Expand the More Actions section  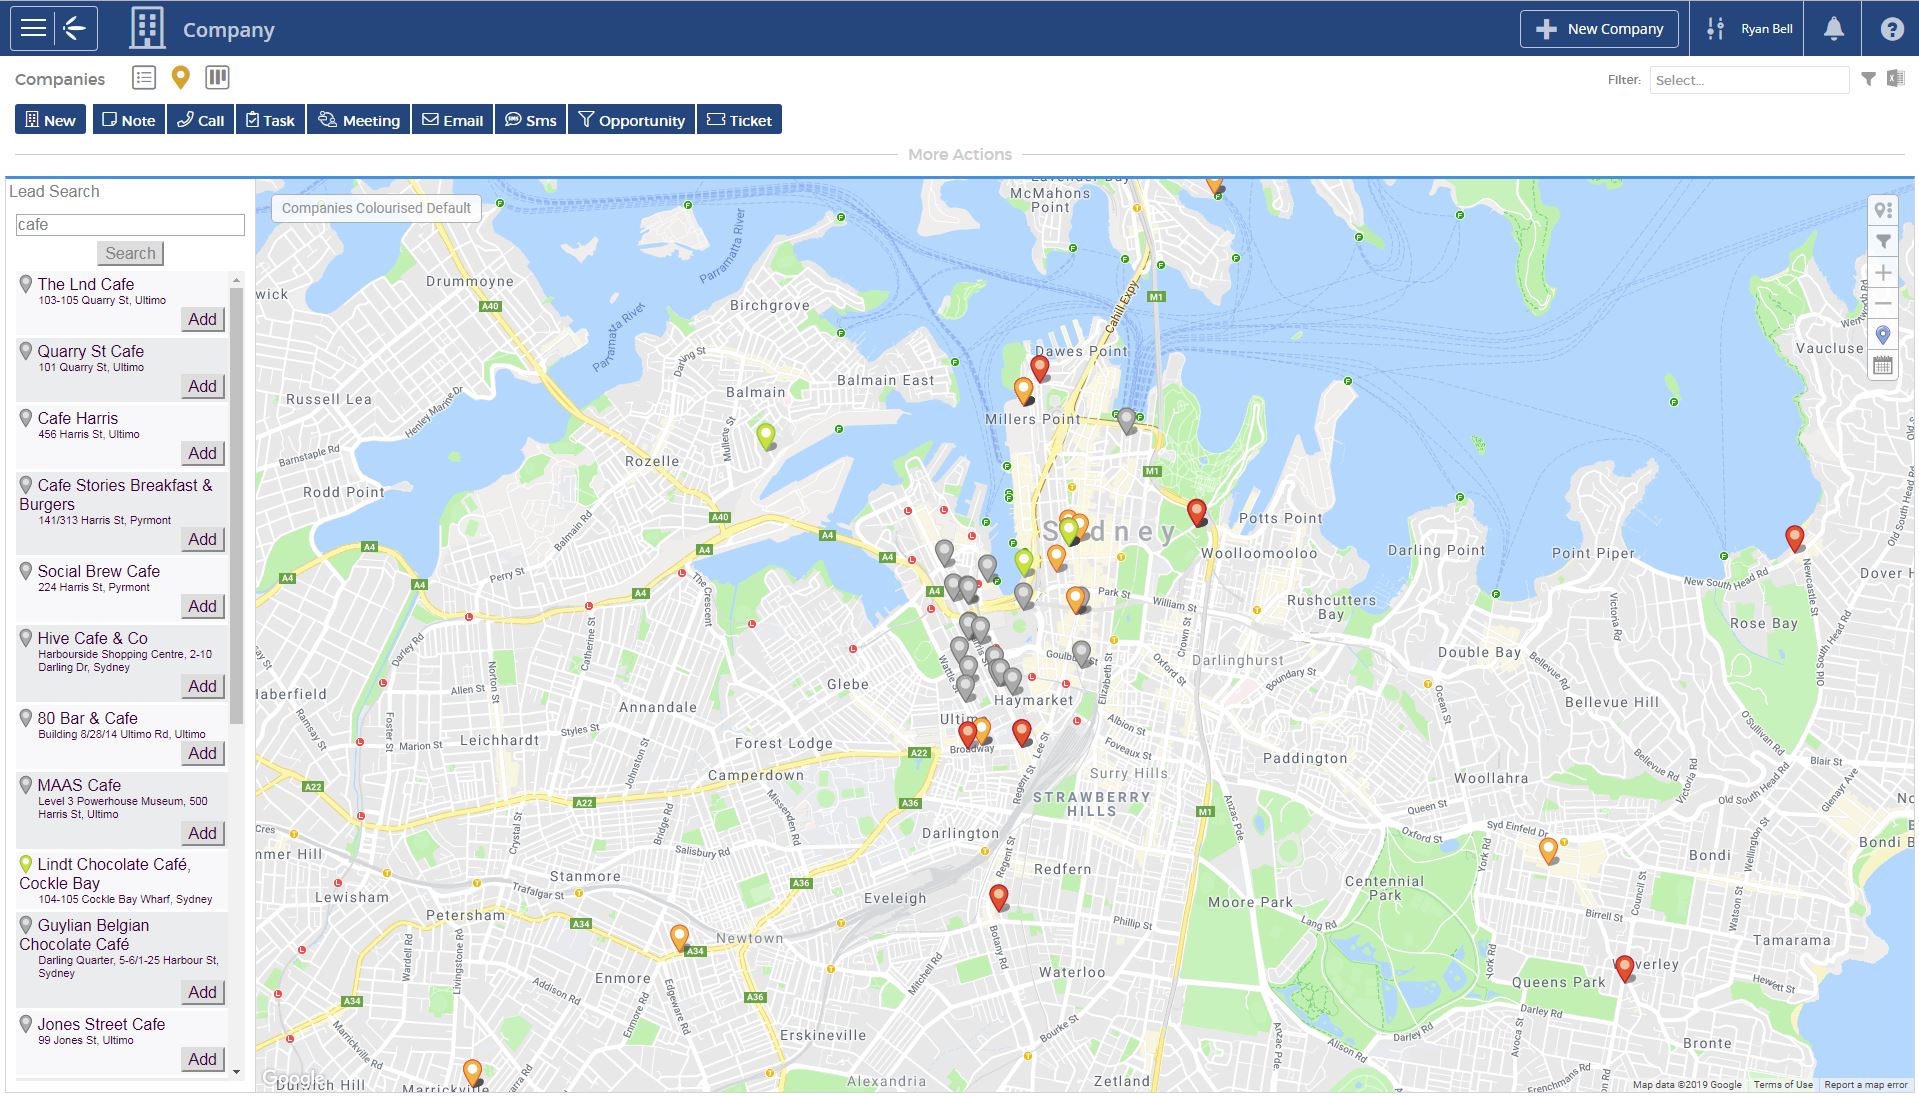[959, 155]
